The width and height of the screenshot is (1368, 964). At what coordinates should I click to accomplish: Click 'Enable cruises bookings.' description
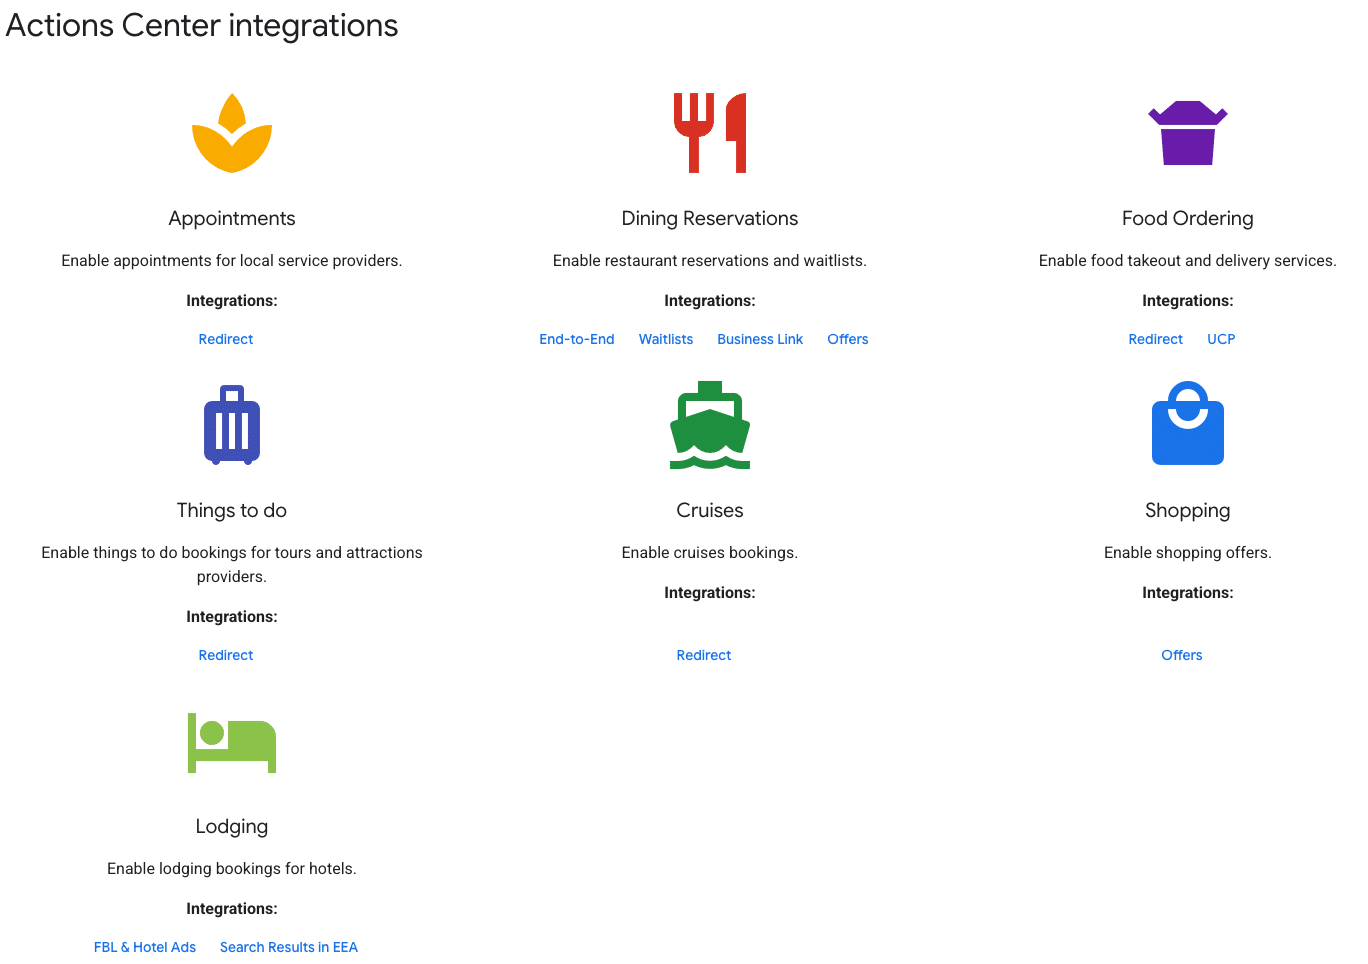(x=710, y=552)
